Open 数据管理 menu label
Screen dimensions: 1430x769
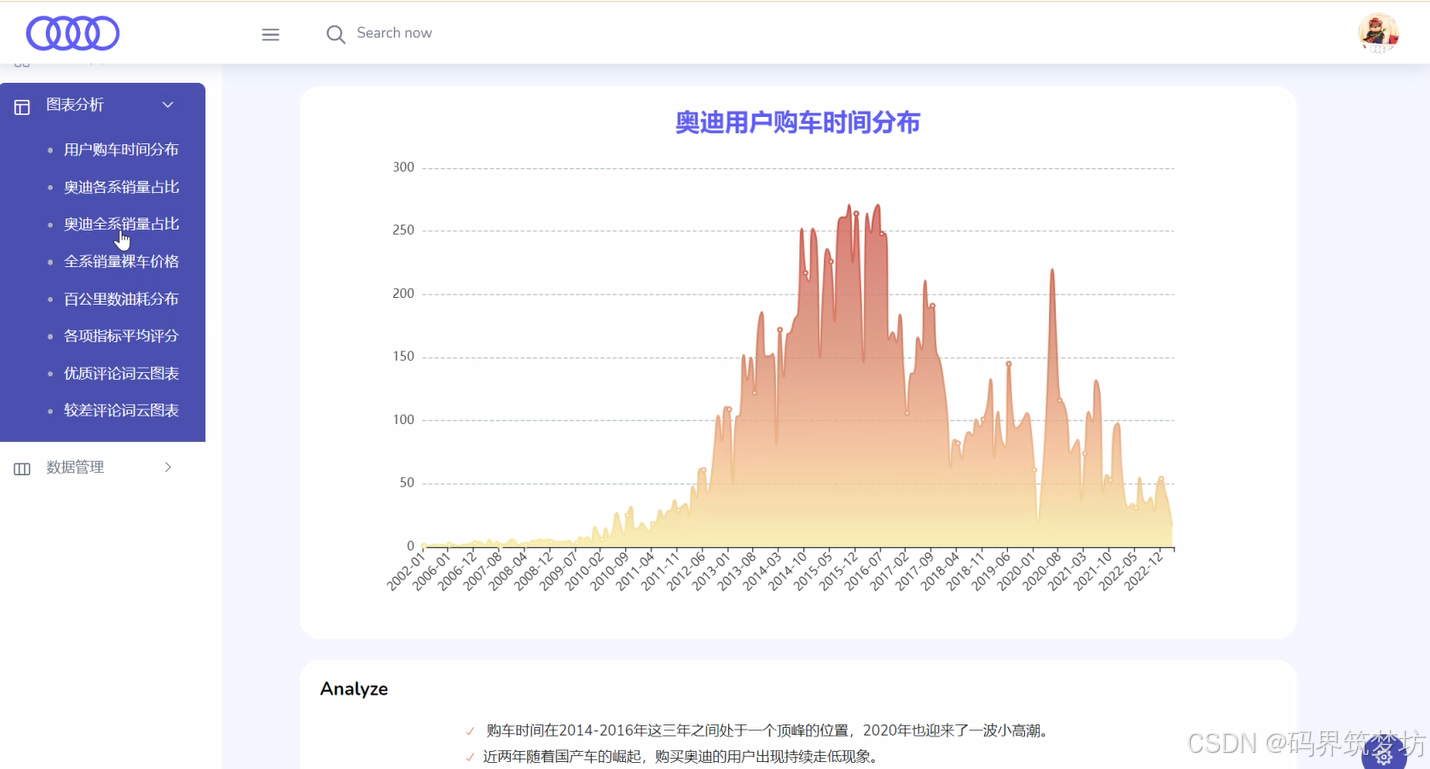point(75,467)
